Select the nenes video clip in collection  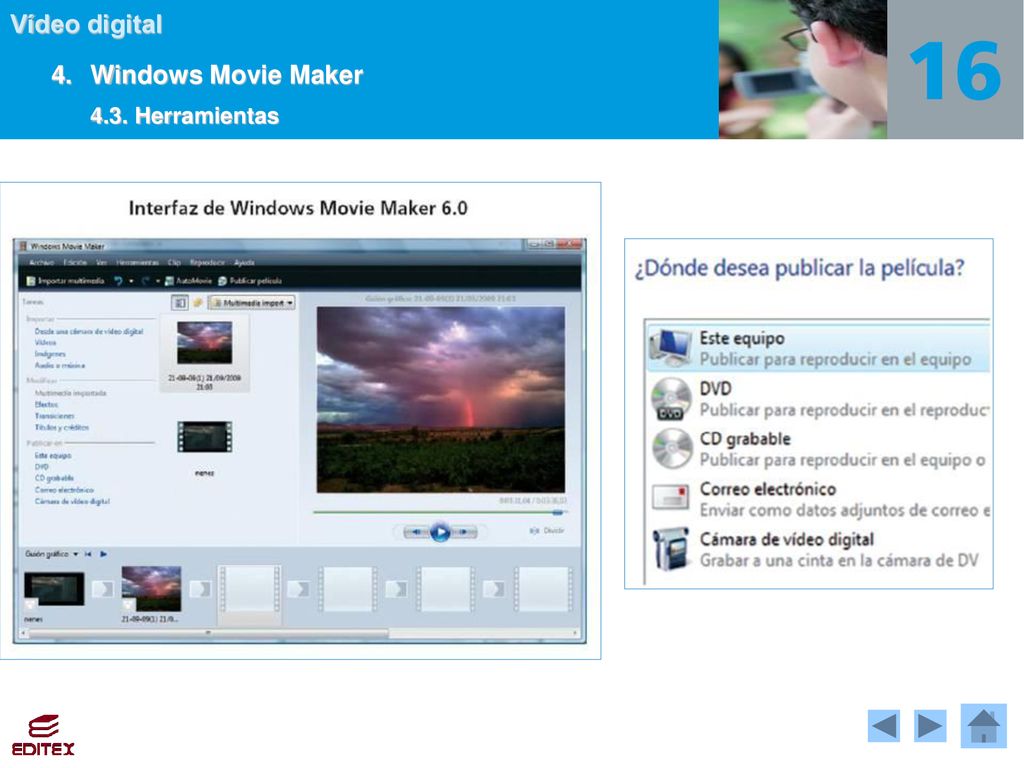(204, 437)
